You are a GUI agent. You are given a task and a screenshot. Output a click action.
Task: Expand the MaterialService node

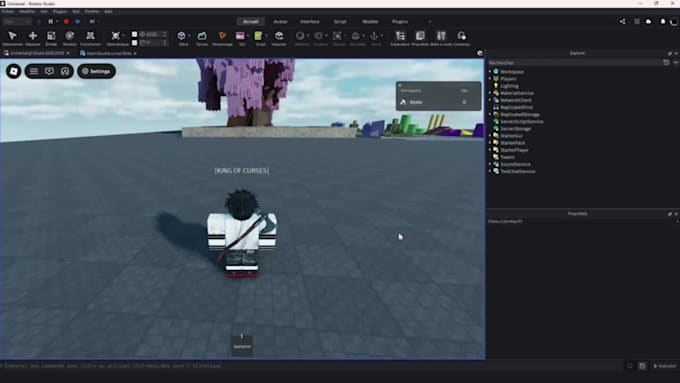tap(490, 93)
